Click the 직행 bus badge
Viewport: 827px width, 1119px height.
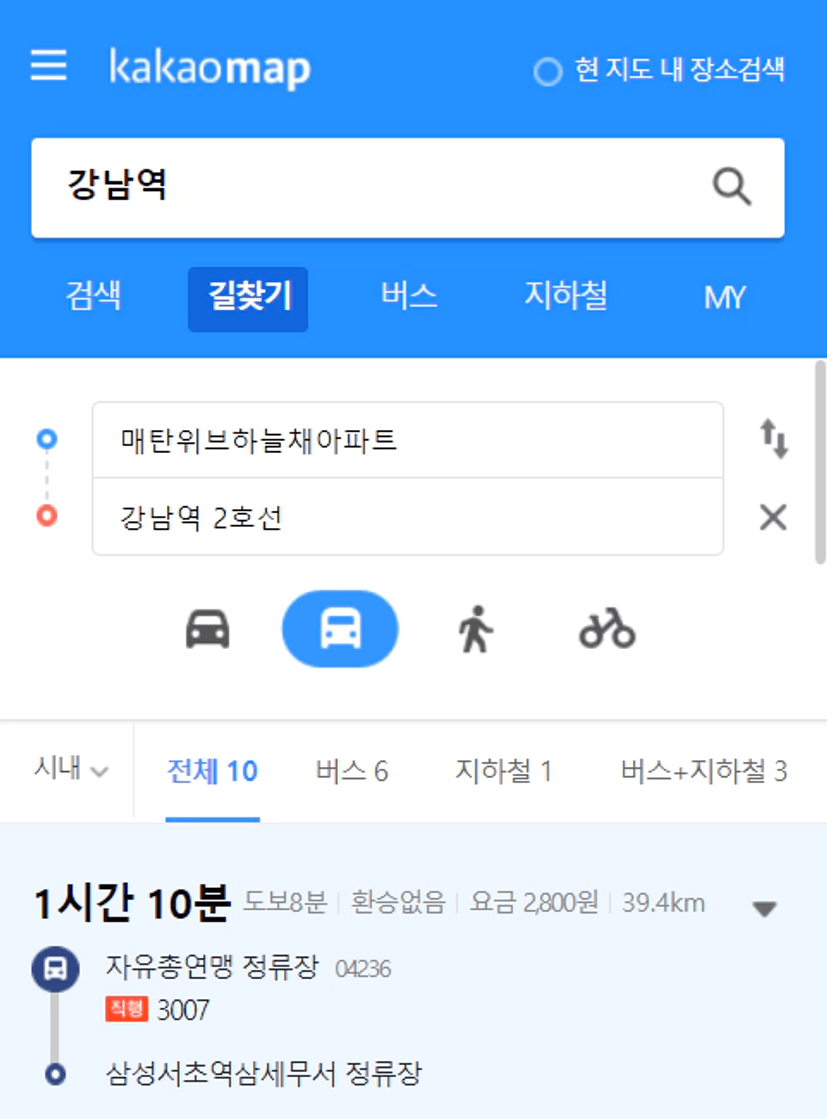pos(126,1009)
